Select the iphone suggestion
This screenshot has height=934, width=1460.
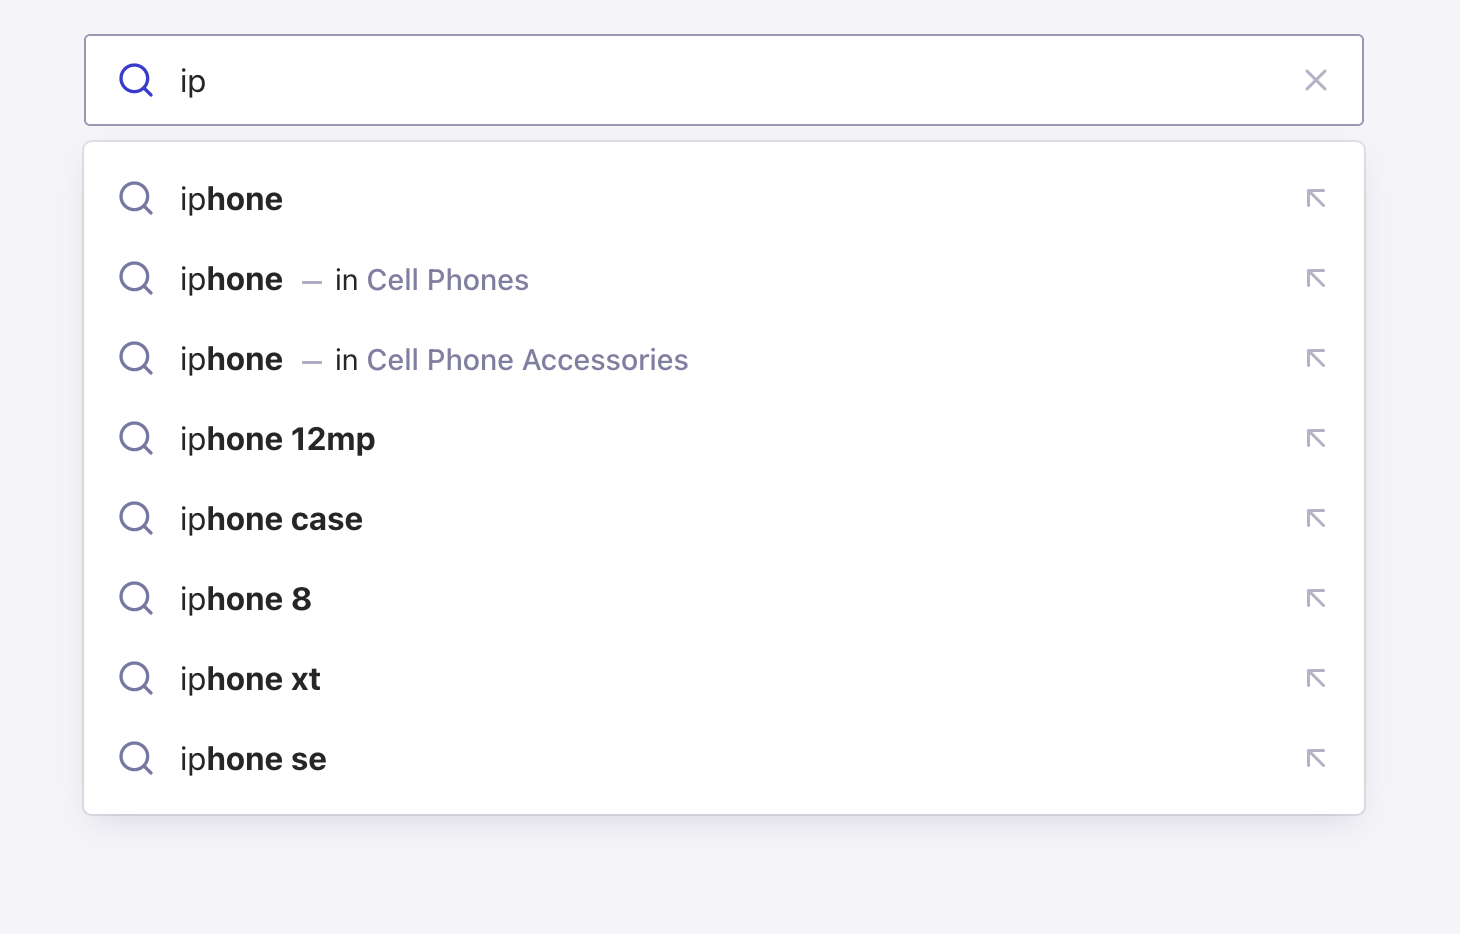point(231,198)
